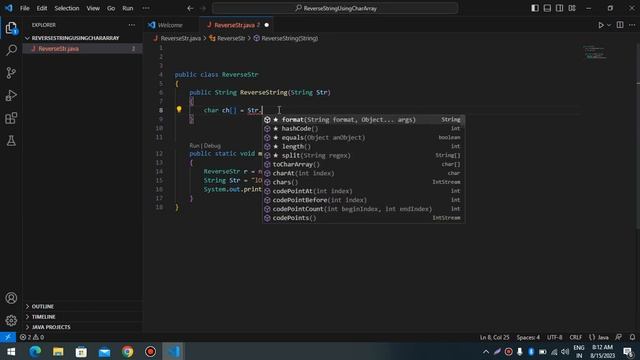Click Ln 8, Col 25 in status bar
This screenshot has height=360, width=640.
[494, 338]
